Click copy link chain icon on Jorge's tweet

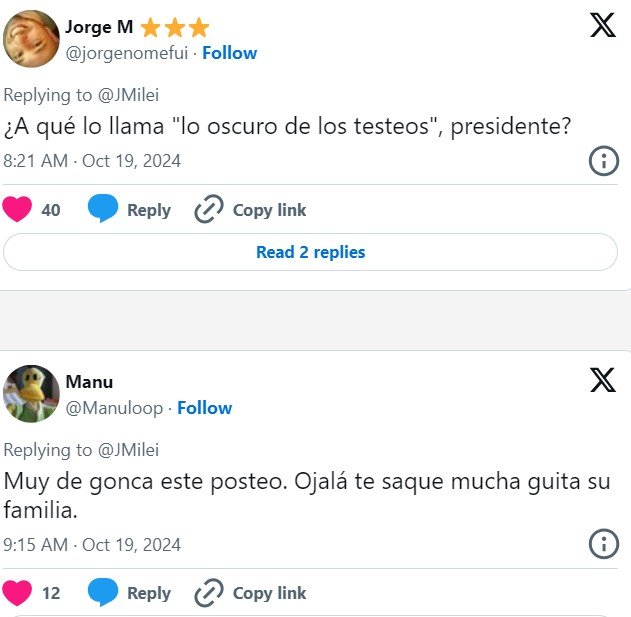coord(208,210)
